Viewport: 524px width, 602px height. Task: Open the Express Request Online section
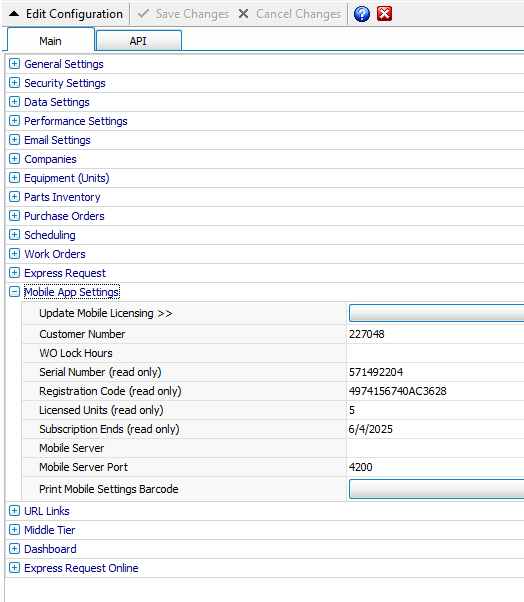(x=81, y=568)
